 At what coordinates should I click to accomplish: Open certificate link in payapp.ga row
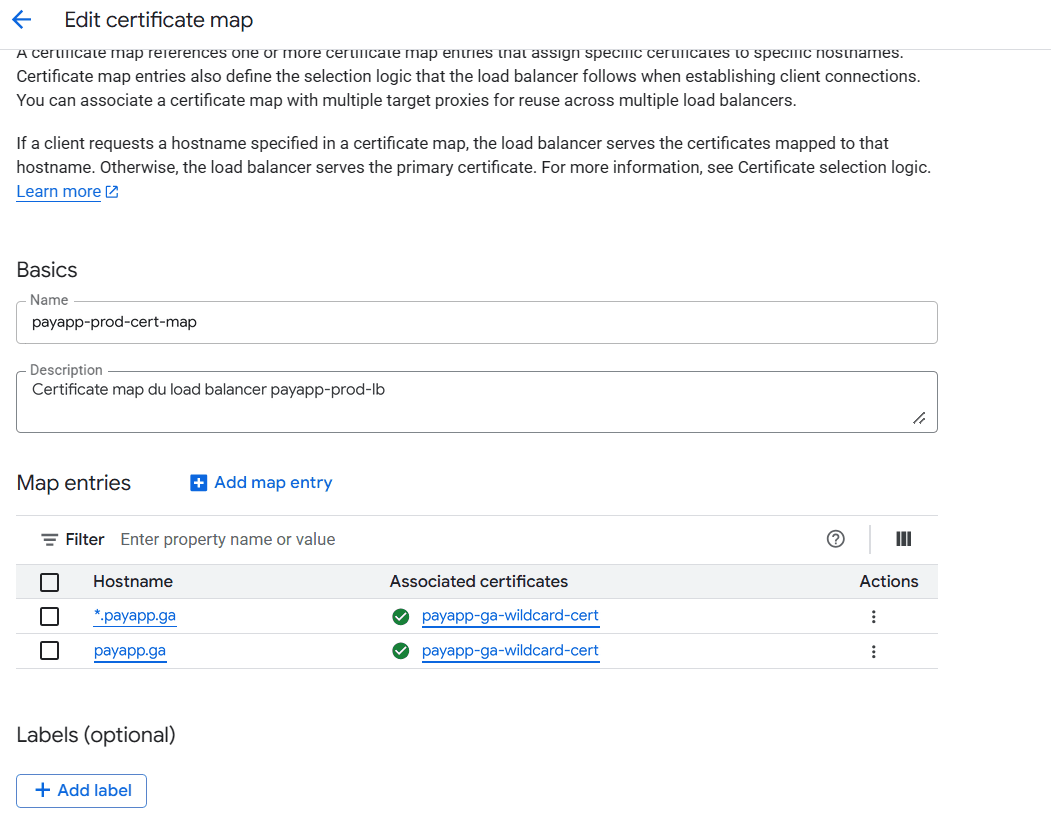click(510, 651)
